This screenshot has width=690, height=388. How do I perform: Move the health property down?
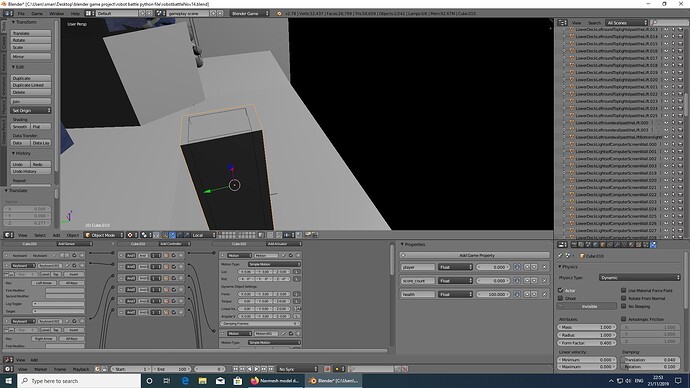click(x=534, y=294)
